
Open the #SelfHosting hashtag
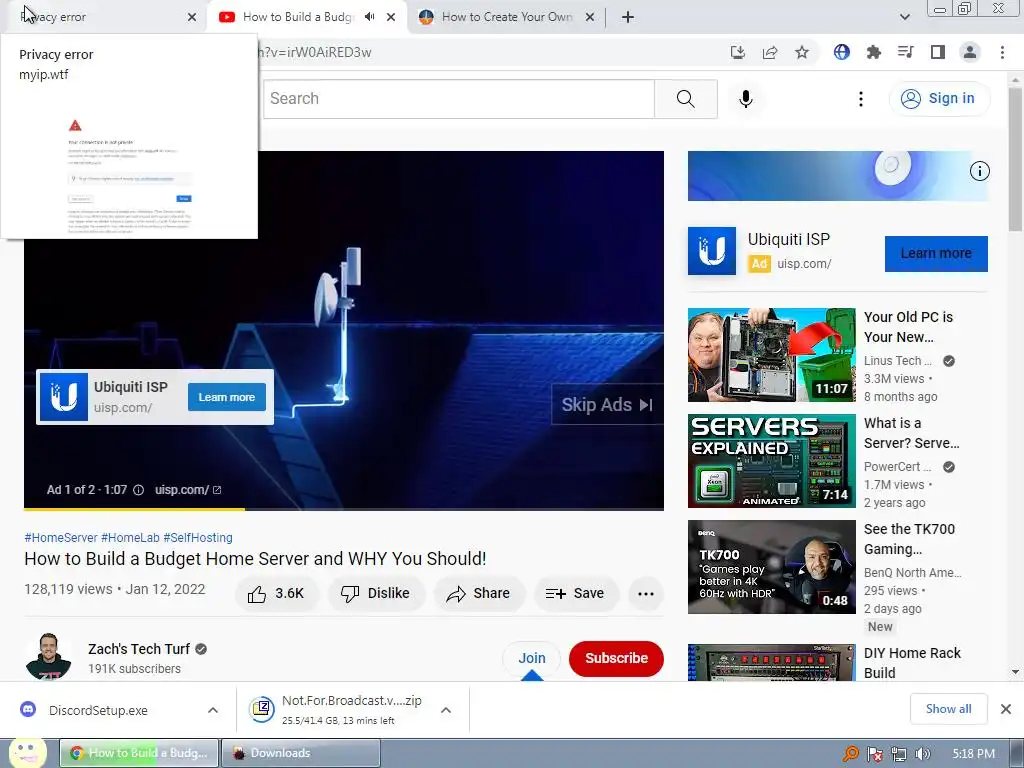point(198,537)
